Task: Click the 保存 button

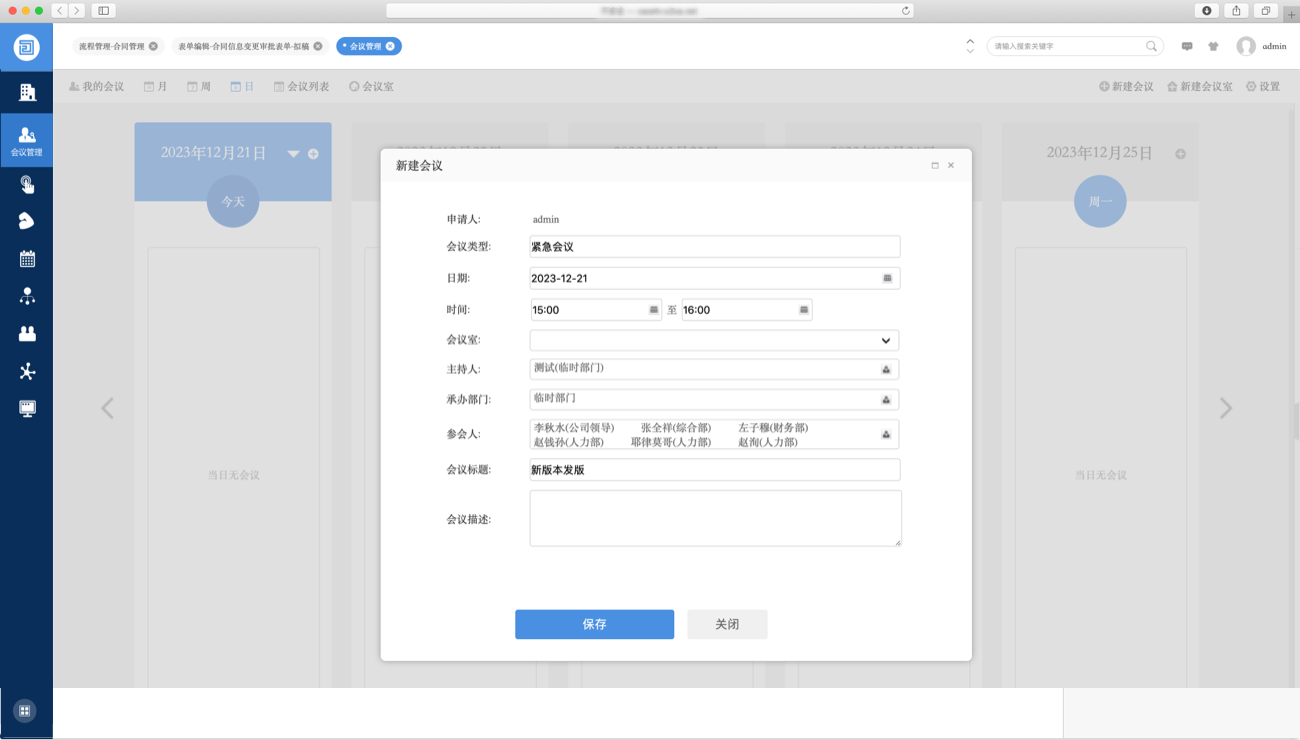Action: [594, 624]
